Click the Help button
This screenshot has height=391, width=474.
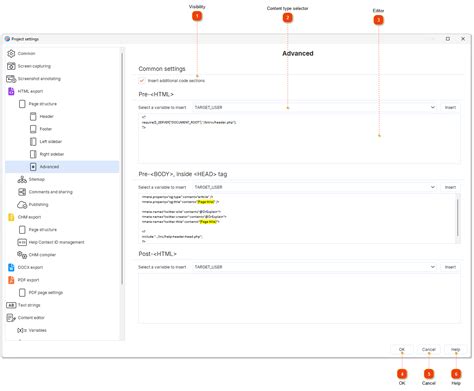[456, 349]
